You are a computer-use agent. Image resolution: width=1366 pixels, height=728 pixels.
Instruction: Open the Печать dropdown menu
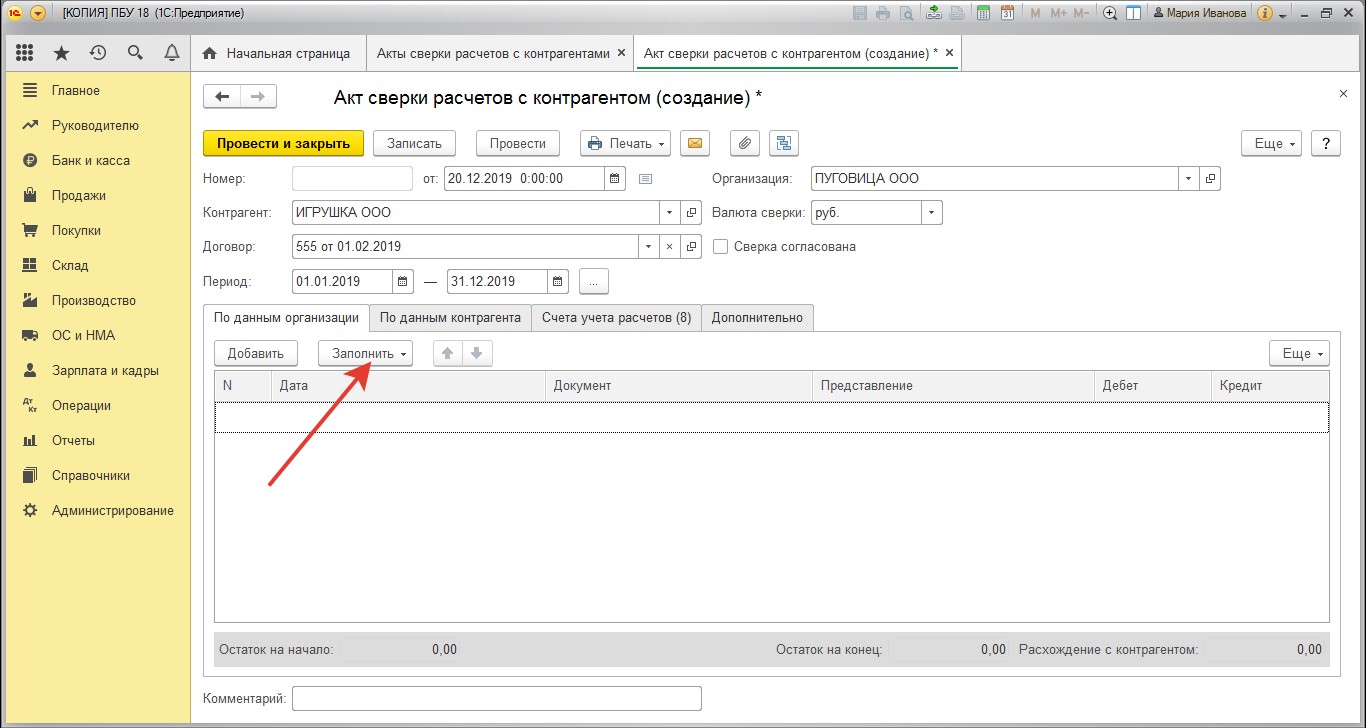(x=628, y=143)
